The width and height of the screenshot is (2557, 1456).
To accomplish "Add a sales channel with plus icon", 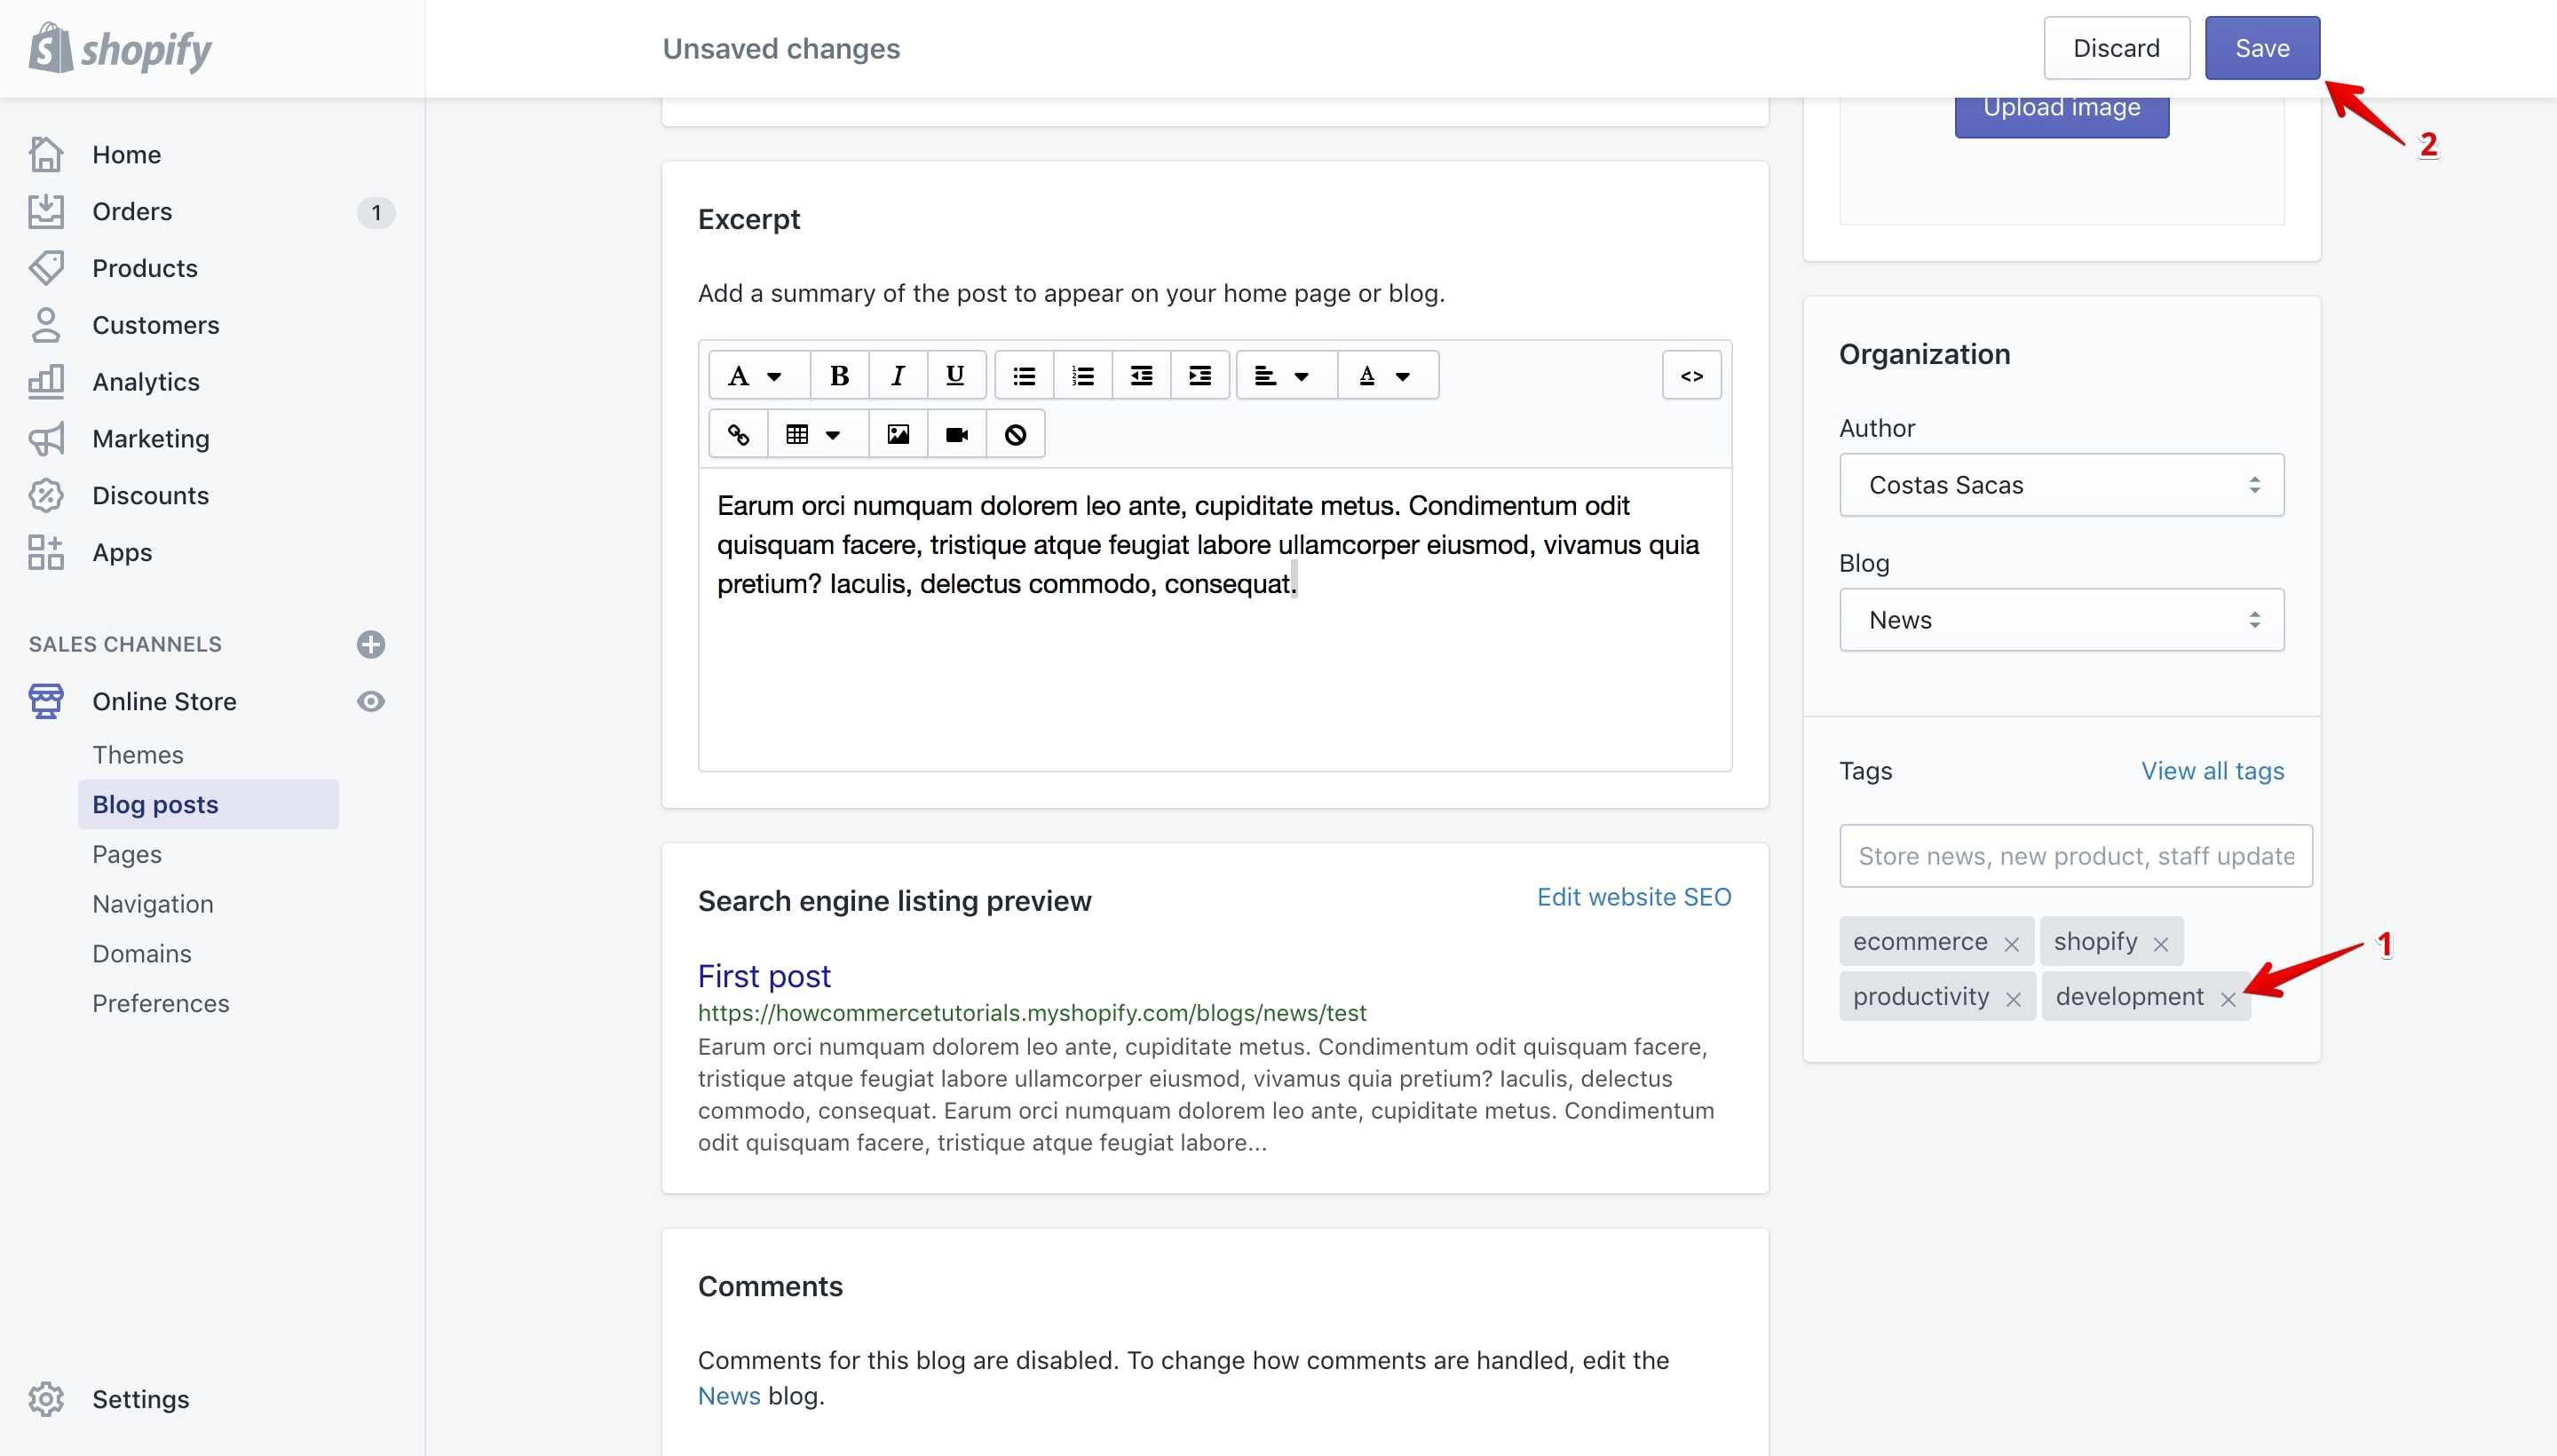I will click(x=371, y=644).
